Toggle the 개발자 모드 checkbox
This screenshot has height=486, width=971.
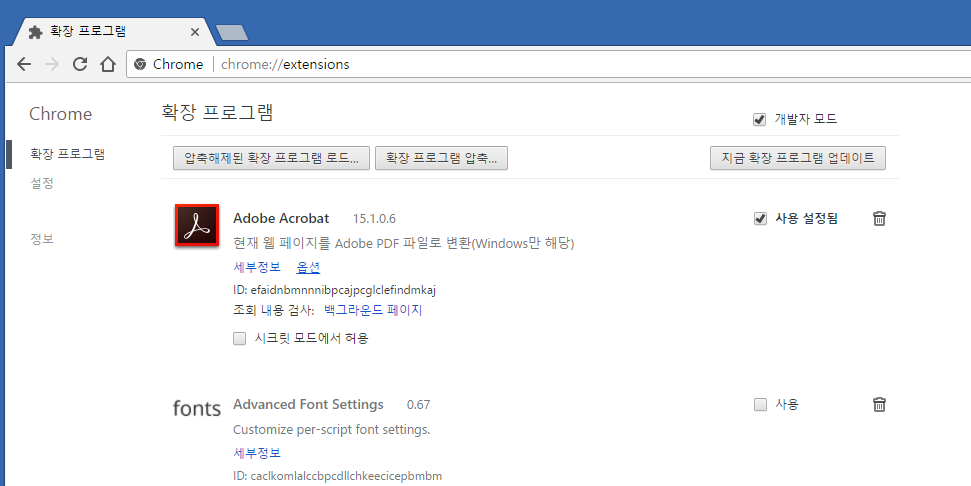click(759, 120)
